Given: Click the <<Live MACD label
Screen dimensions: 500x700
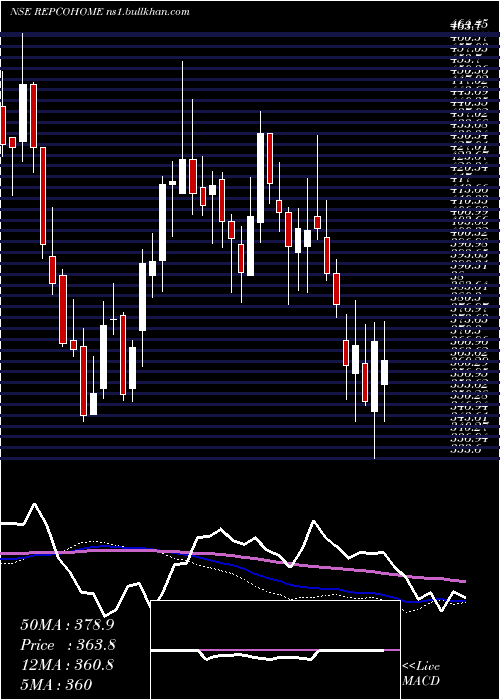Looking at the screenshot, I should coord(421,674).
